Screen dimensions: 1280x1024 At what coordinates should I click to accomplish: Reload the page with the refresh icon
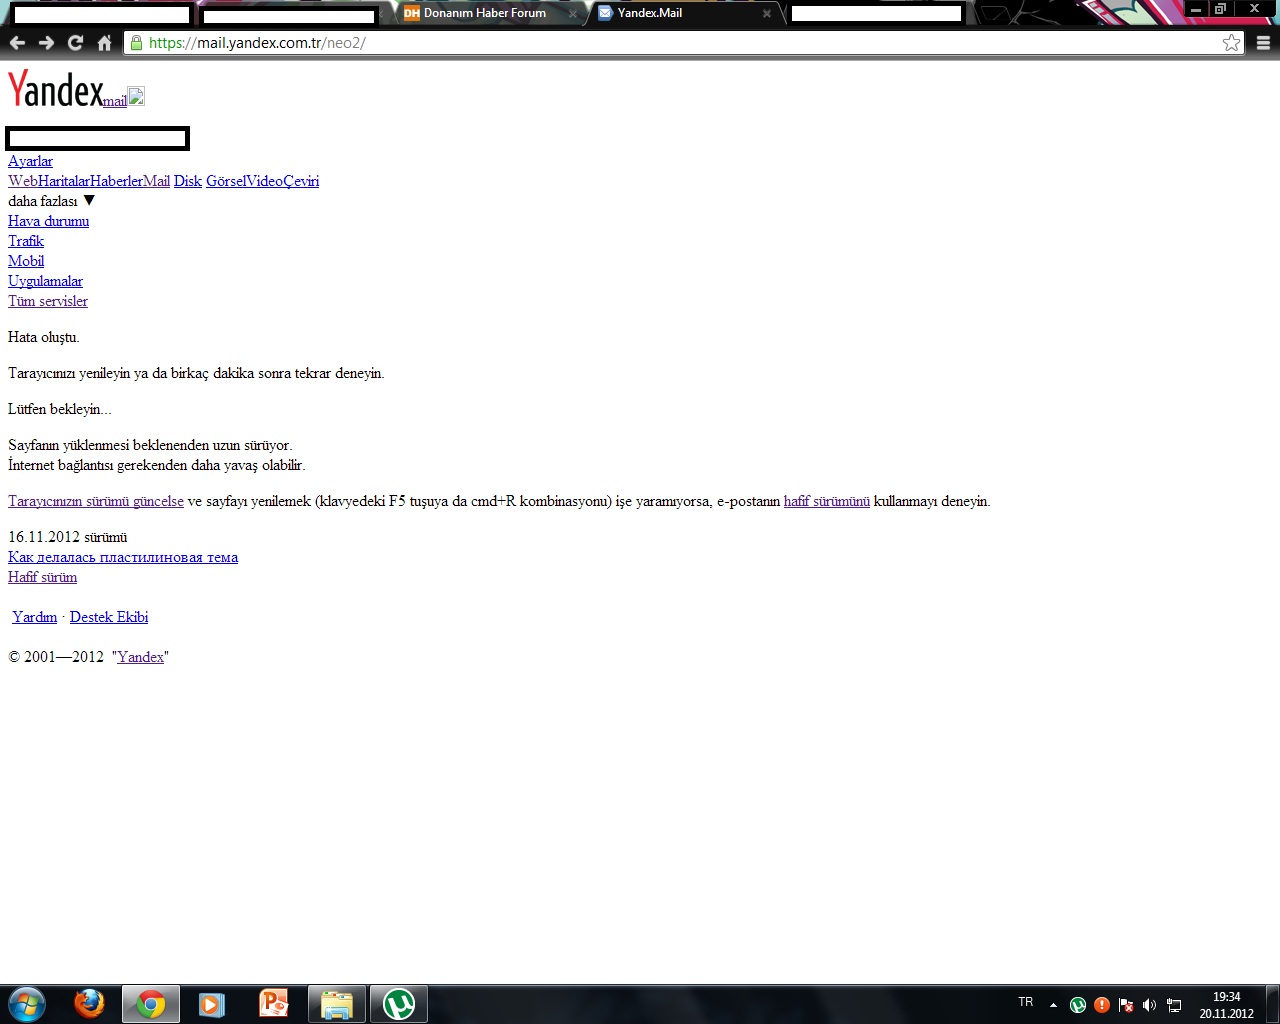point(75,43)
